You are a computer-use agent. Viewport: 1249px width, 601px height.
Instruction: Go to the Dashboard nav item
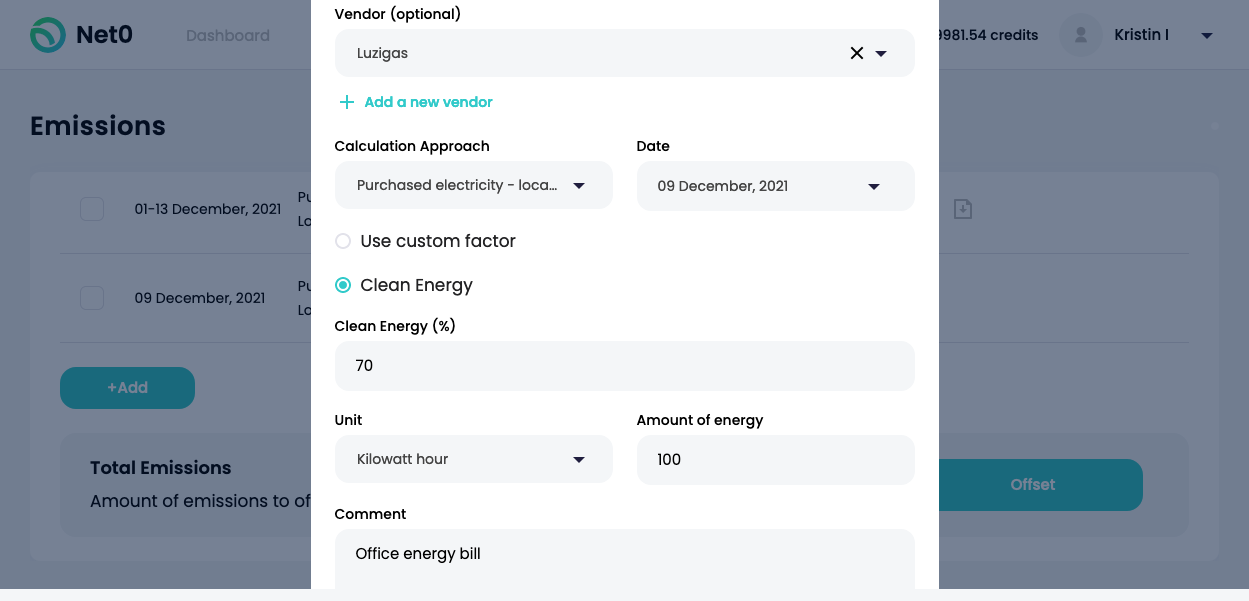tap(228, 36)
